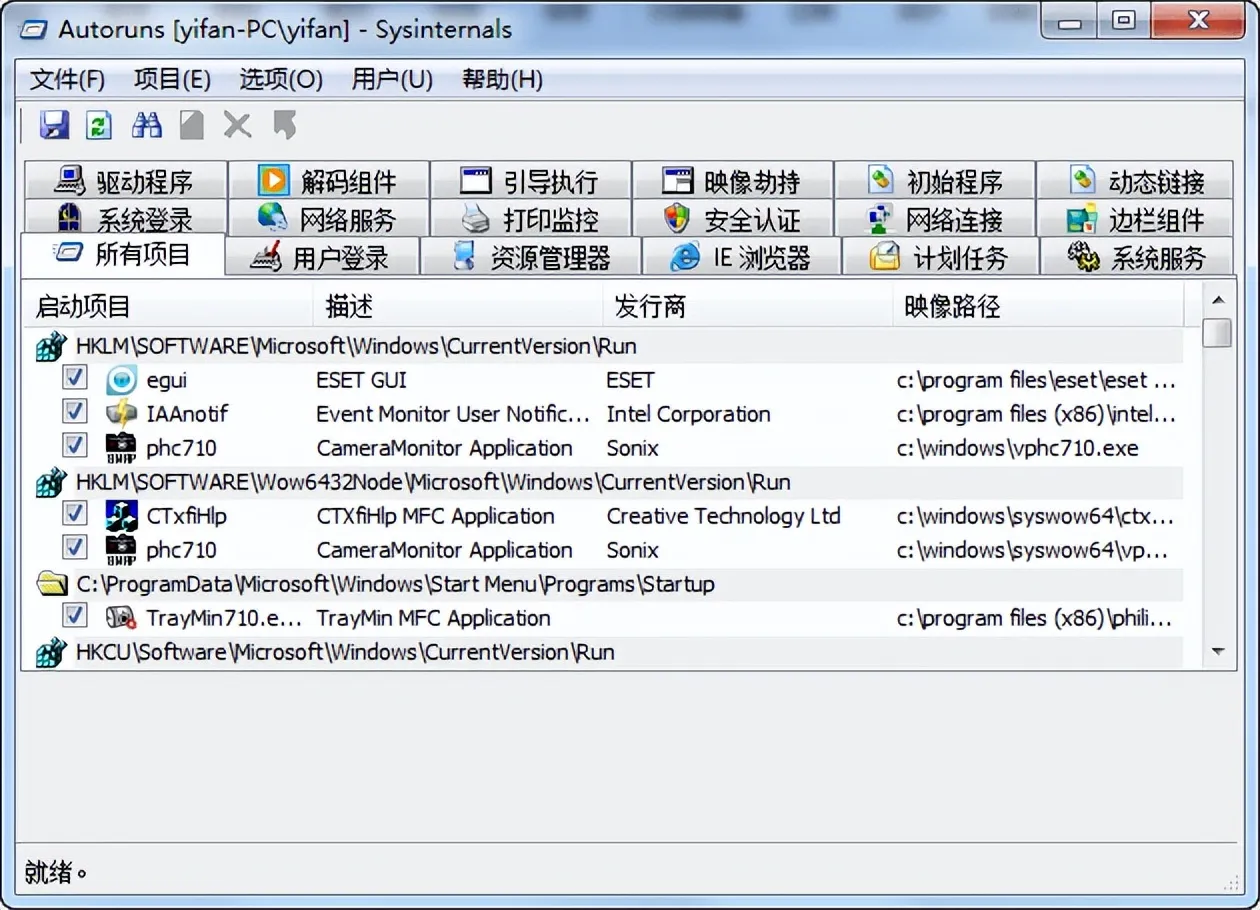
Task: Click registry icon of HKCU Run key
Action: coord(51,652)
